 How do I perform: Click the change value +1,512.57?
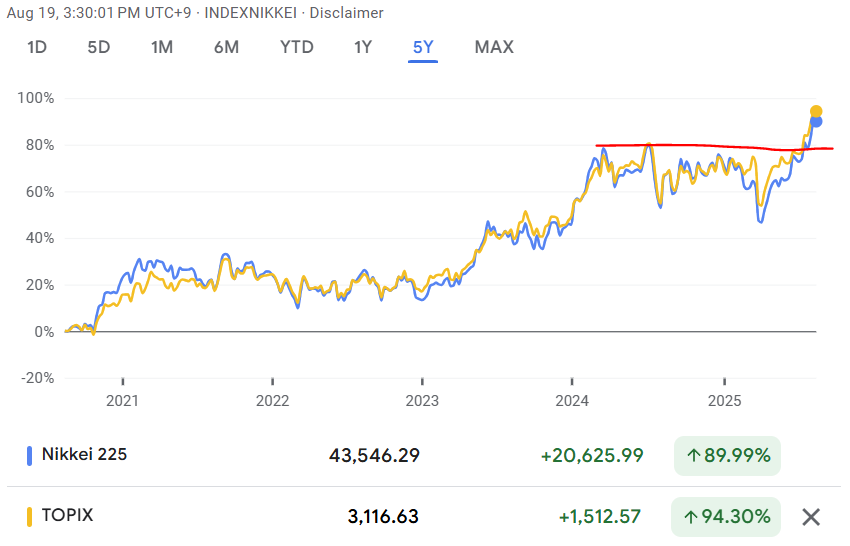(x=600, y=517)
